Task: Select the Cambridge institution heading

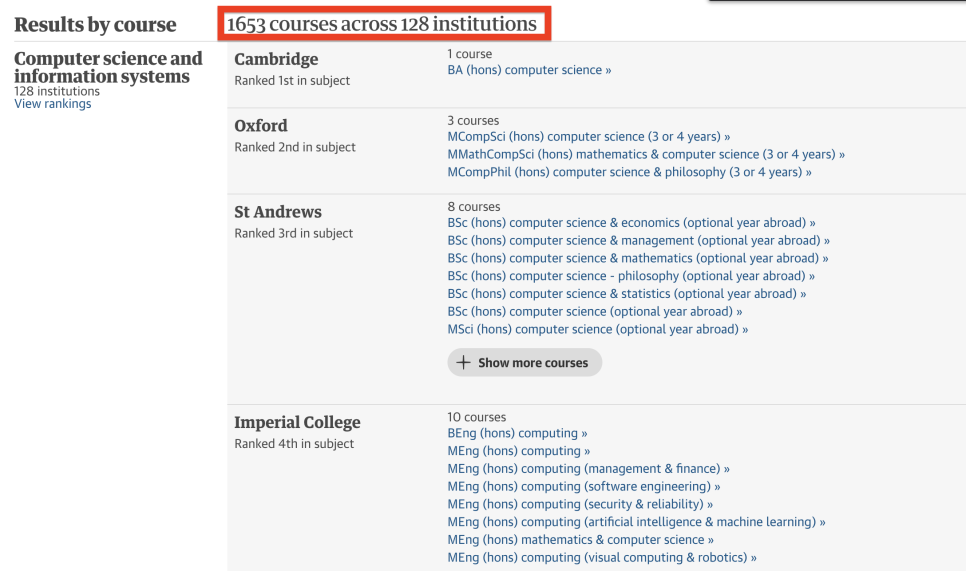Action: (276, 59)
